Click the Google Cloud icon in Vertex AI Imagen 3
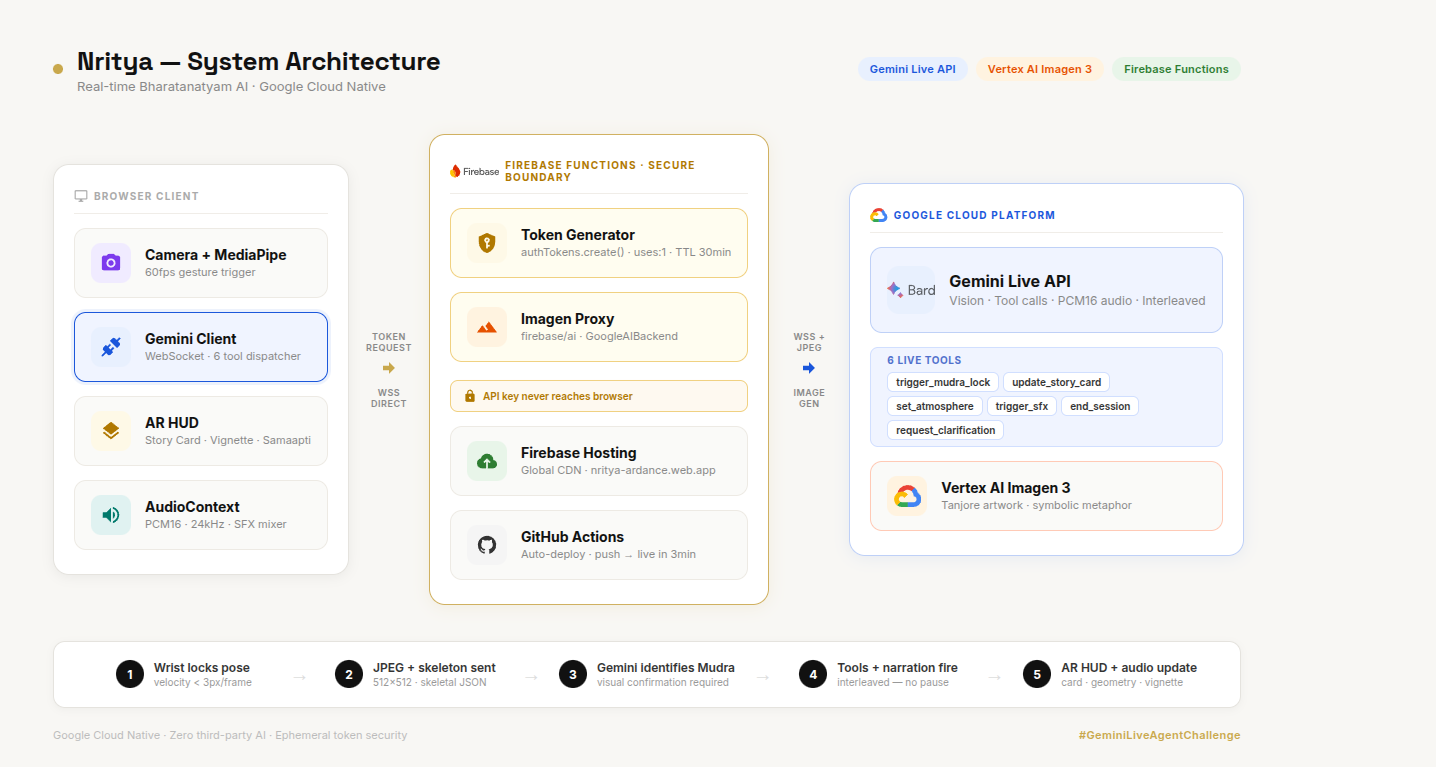The height and width of the screenshot is (767, 1436). click(907, 496)
